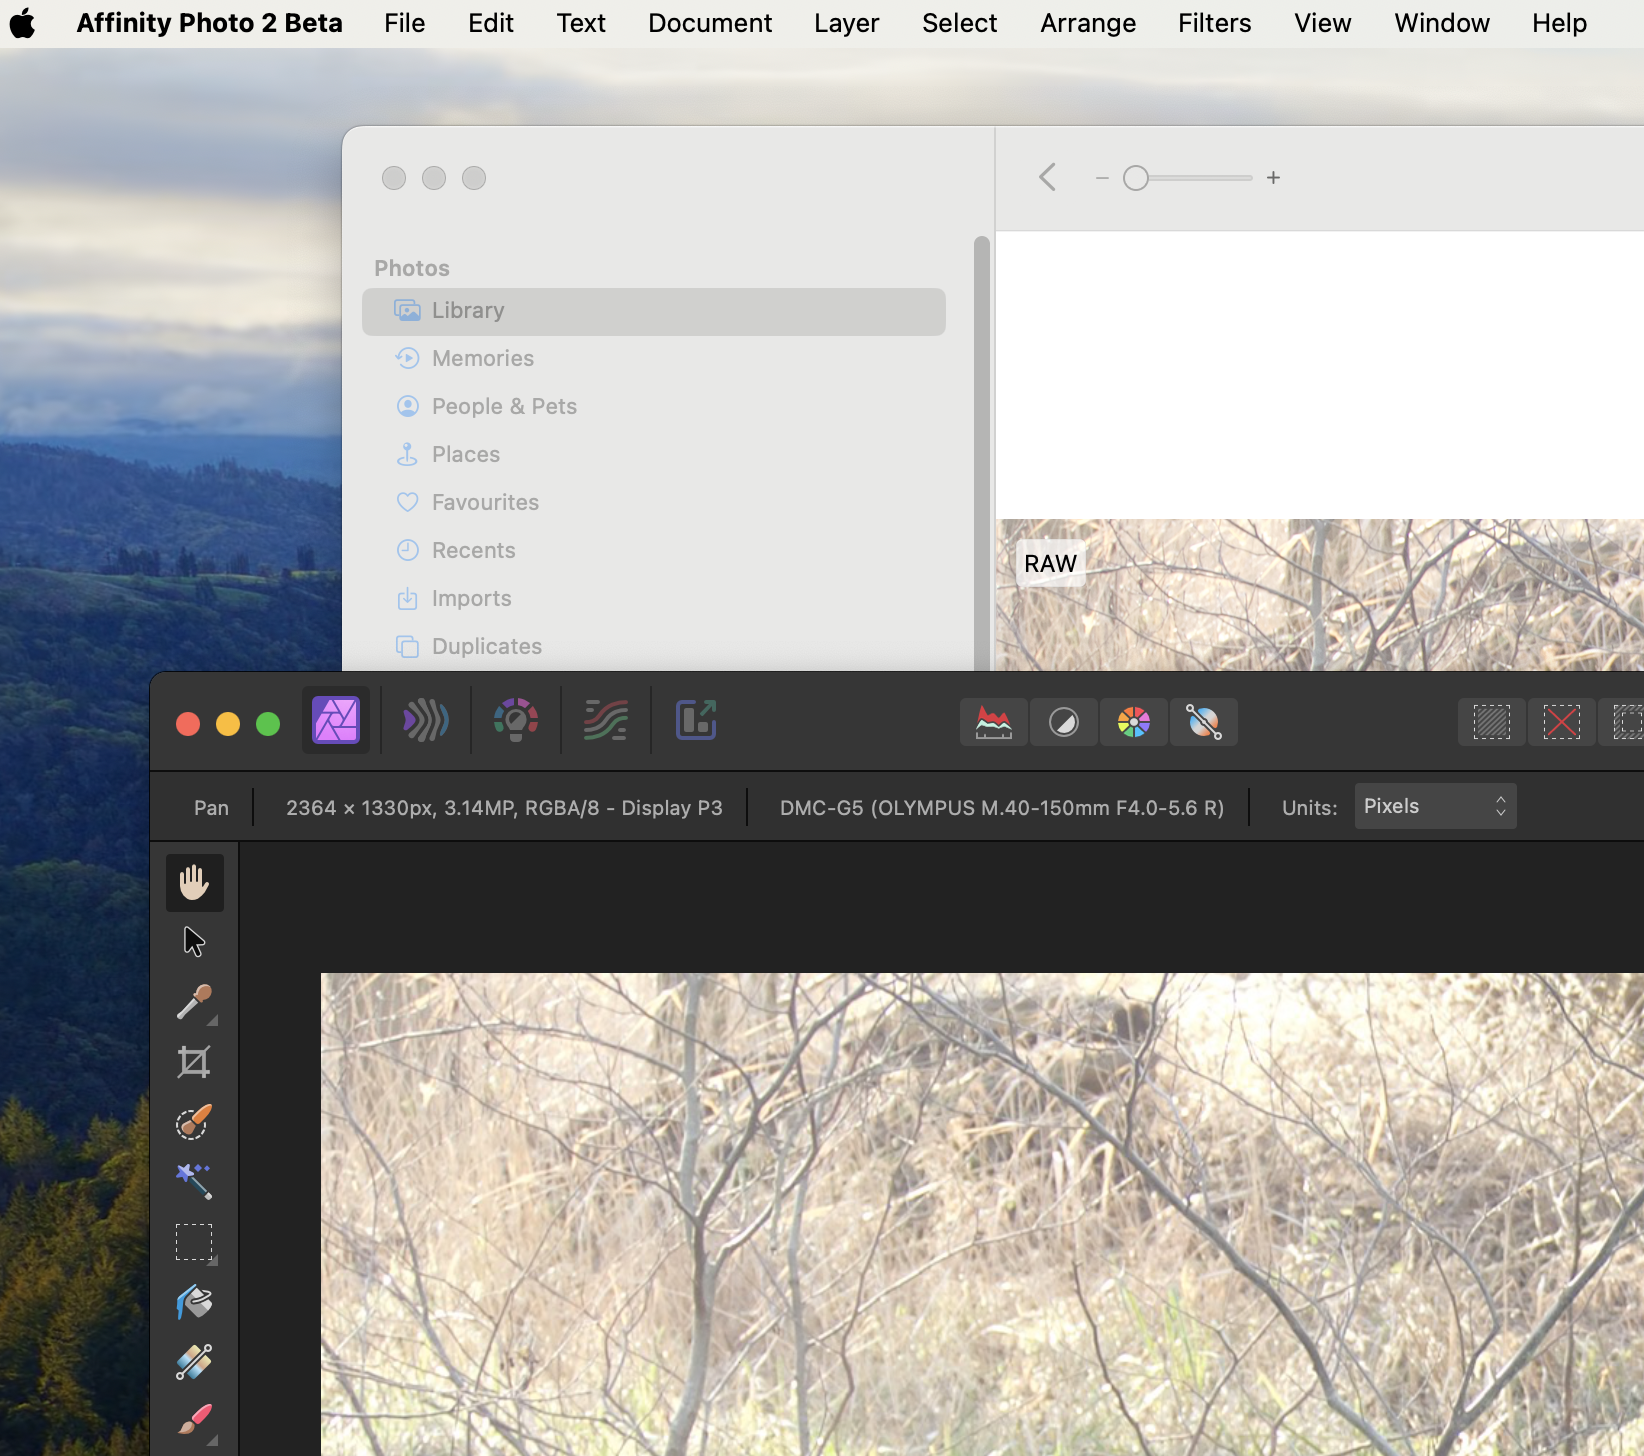
Task: Click the DMC-G5 camera lens info
Action: [1002, 808]
